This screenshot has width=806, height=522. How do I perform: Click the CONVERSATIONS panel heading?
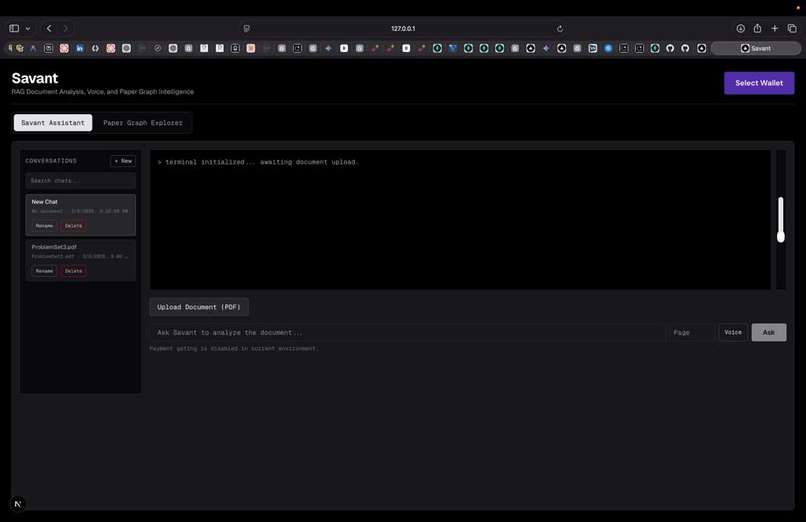pyautogui.click(x=51, y=161)
